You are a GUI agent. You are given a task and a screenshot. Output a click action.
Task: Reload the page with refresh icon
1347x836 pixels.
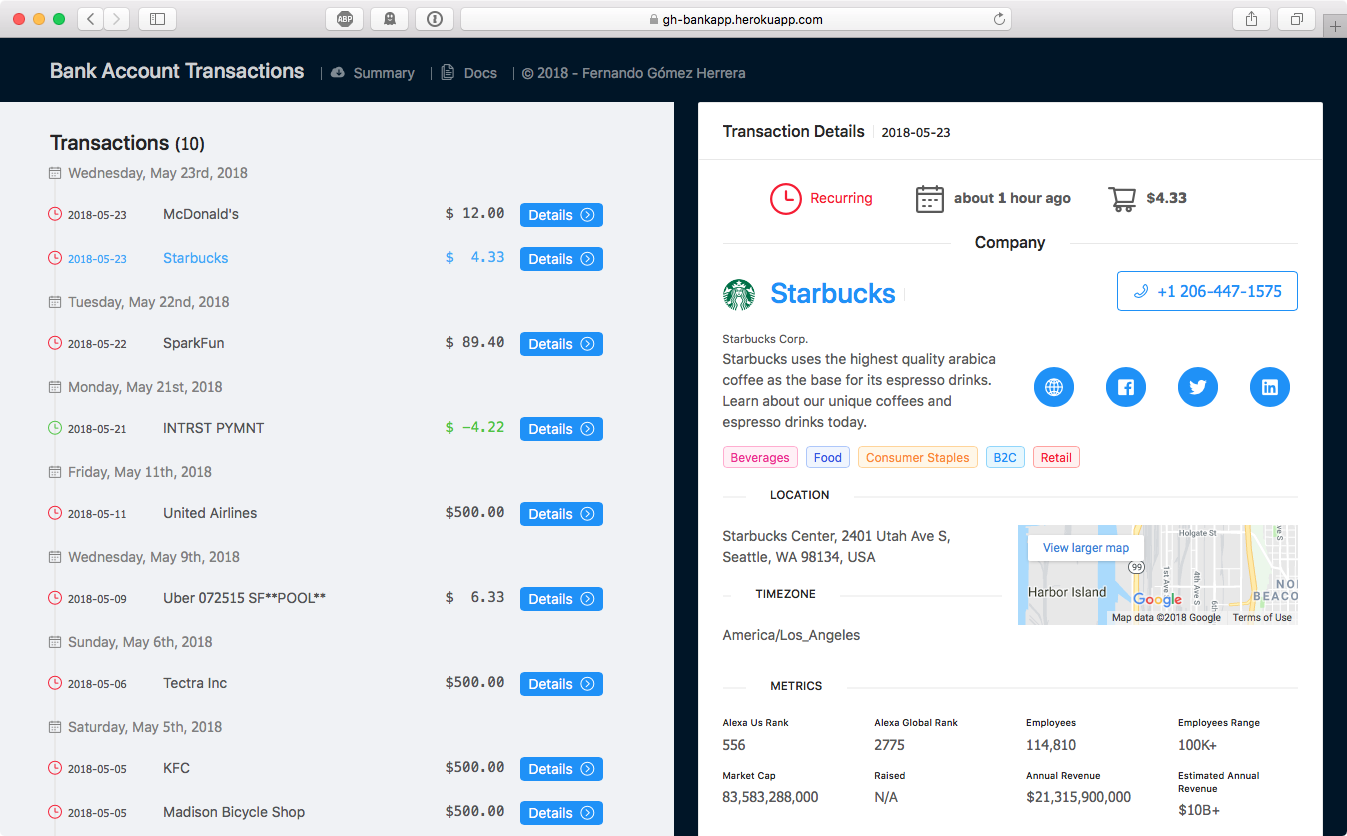[x=998, y=19]
